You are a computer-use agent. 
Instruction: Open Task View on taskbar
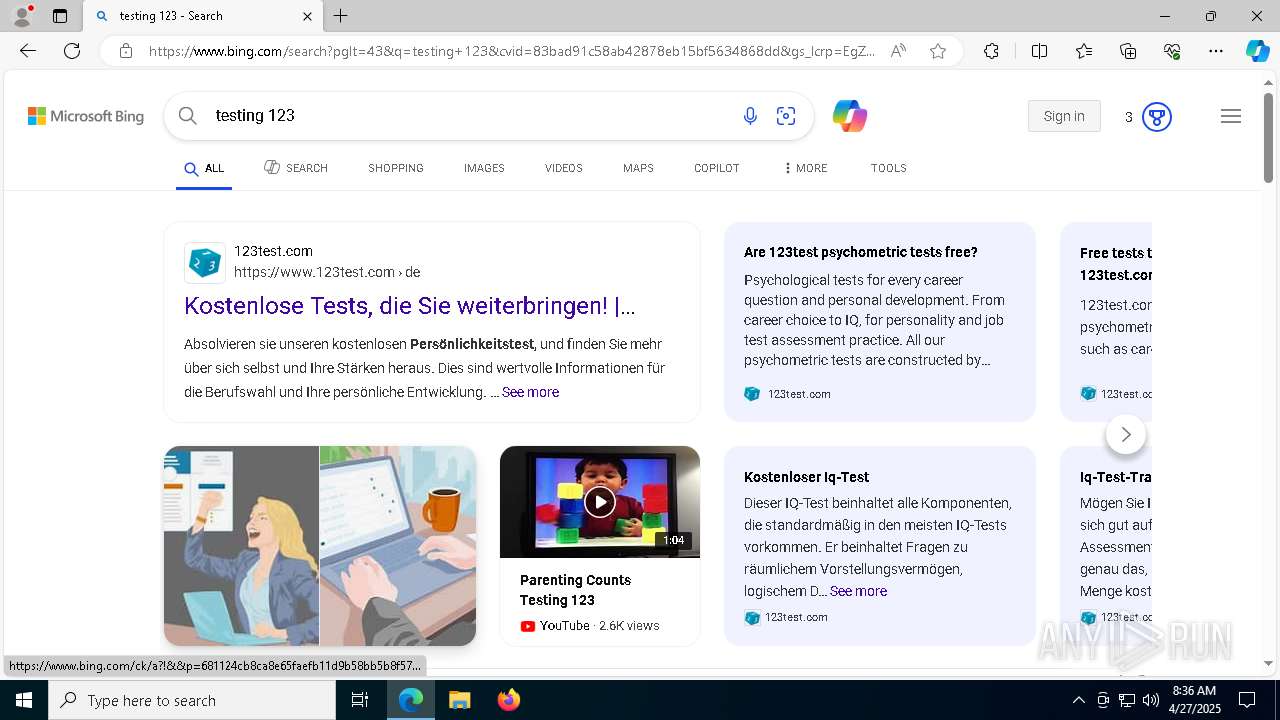[x=361, y=700]
